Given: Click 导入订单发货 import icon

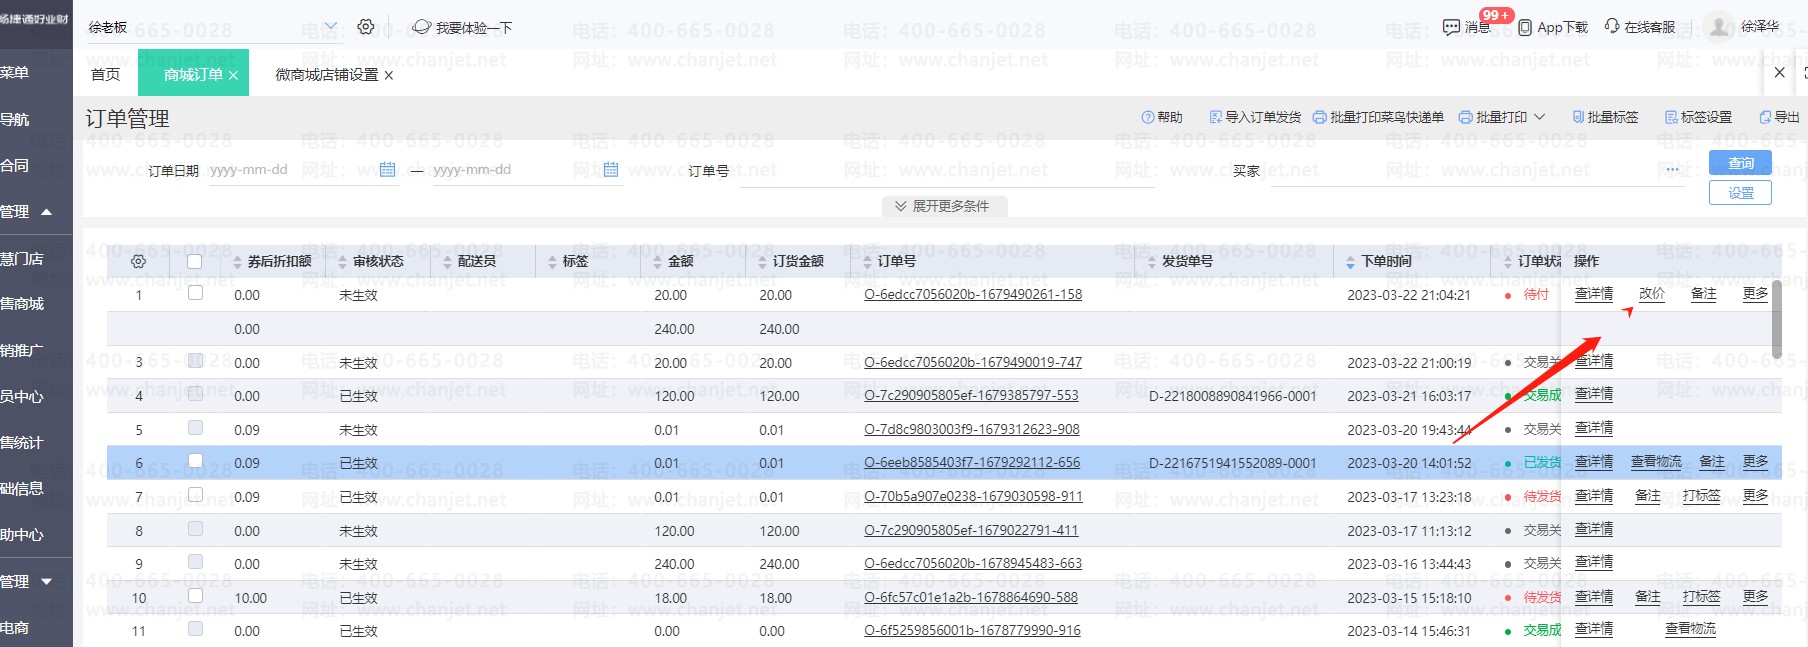Looking at the screenshot, I should (1216, 117).
